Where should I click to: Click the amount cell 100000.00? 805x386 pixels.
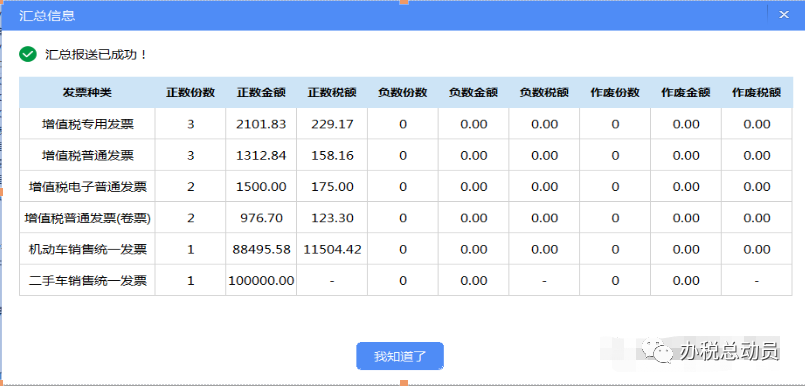(x=261, y=281)
